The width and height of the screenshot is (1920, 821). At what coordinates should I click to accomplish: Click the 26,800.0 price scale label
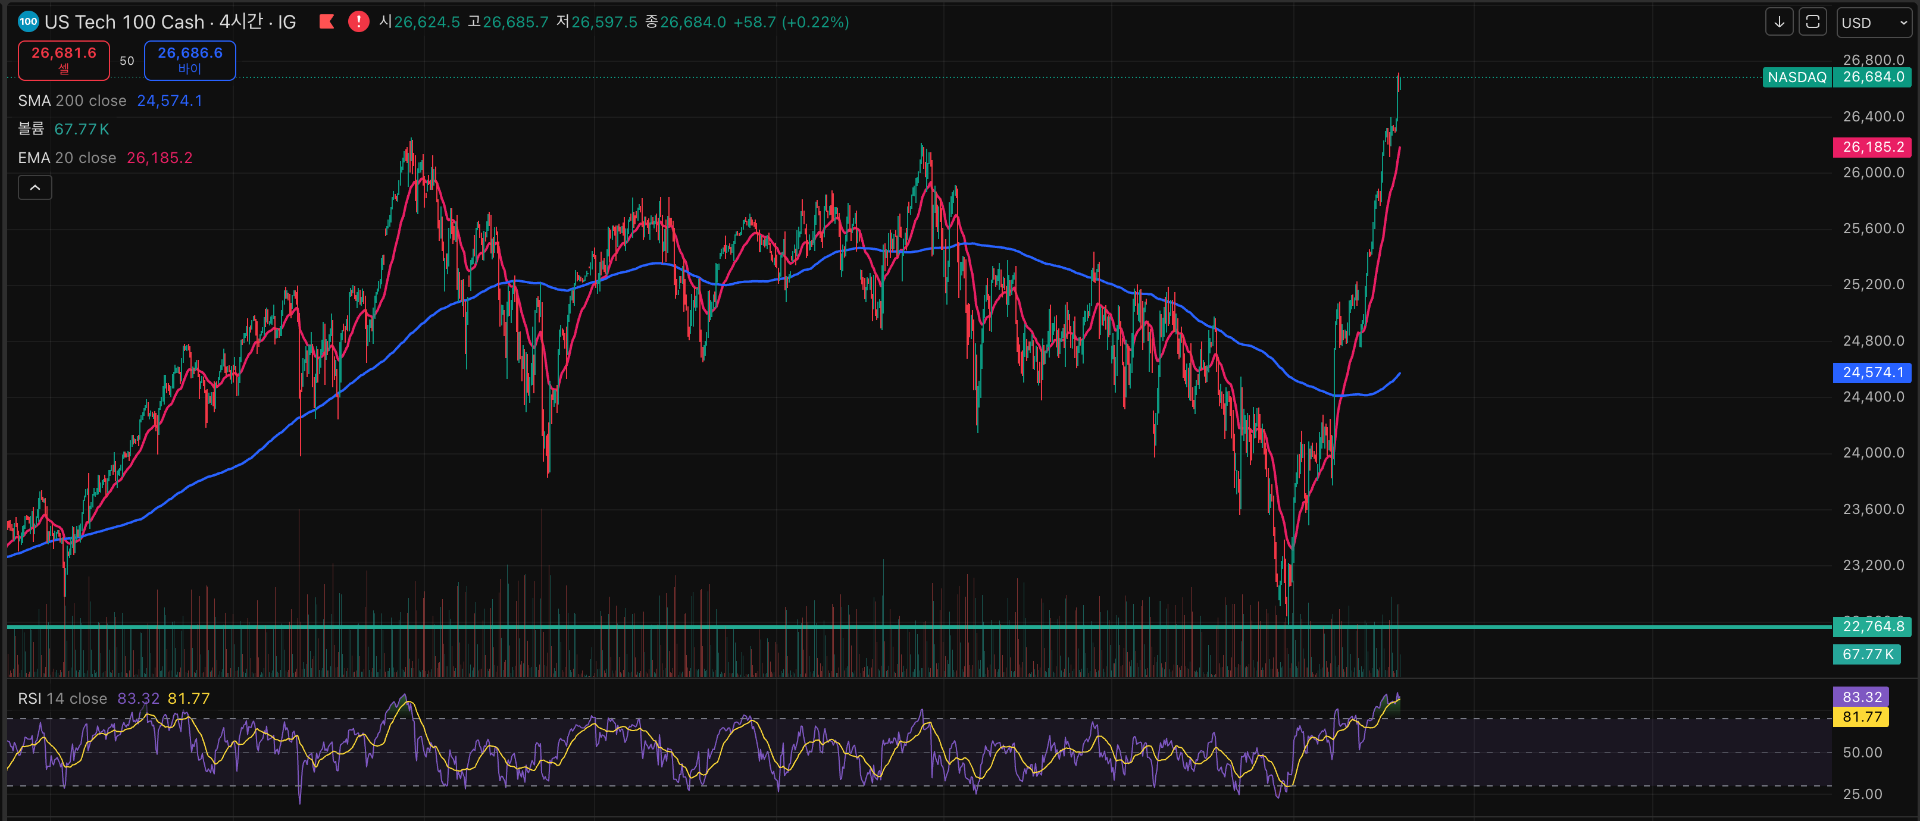[x=1874, y=60]
